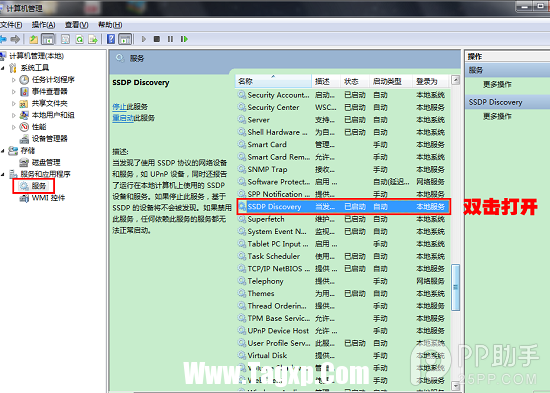This screenshot has height=393, width=550.
Task: Open the 查看(V) menu
Action: [76, 25]
